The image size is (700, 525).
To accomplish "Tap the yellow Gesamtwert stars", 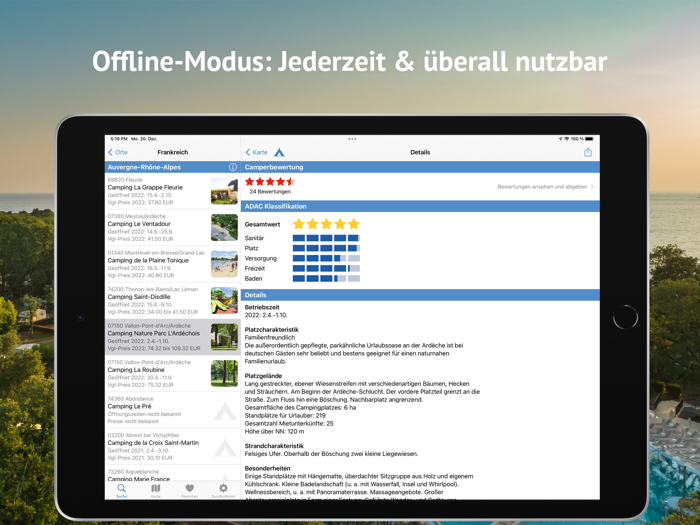I will (326, 224).
